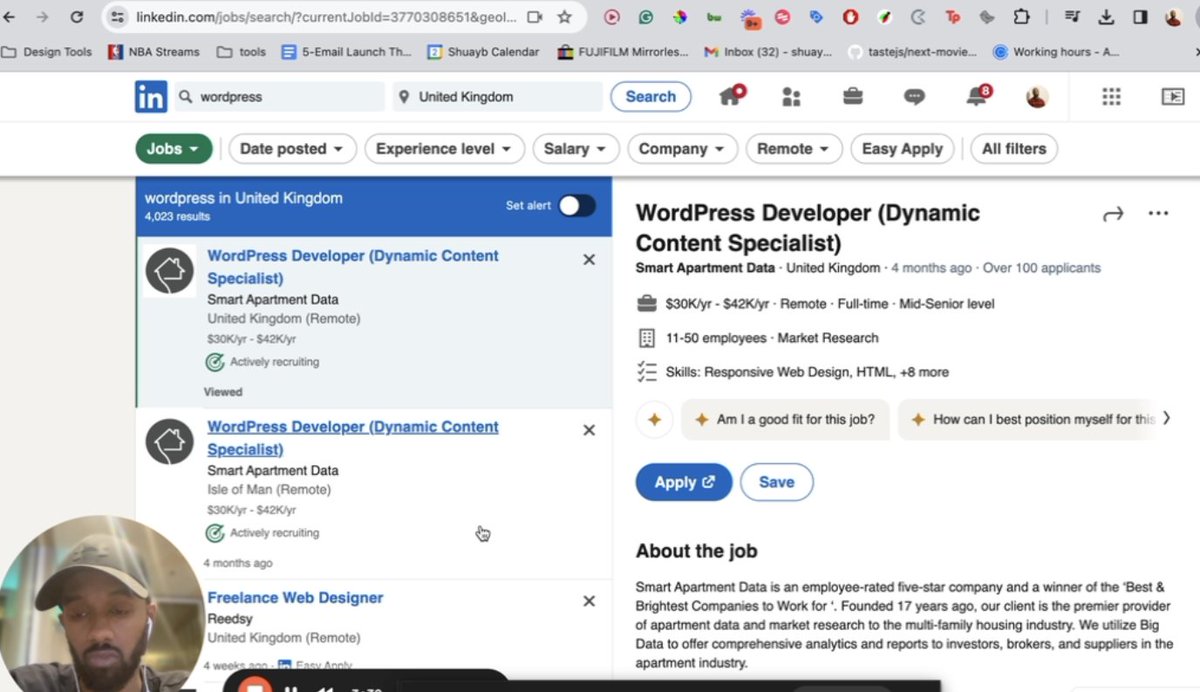Open the Isle of Man WordPress Developer link
The height and width of the screenshot is (692, 1200).
pos(353,438)
